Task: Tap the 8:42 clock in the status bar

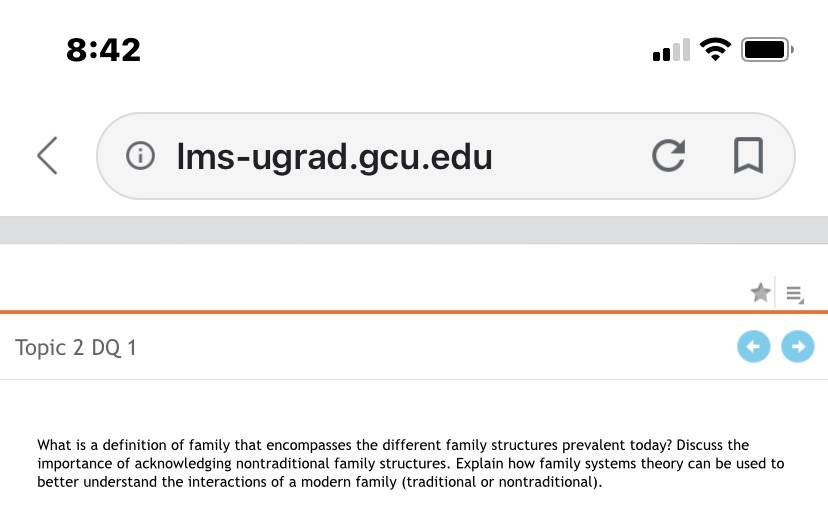Action: click(104, 50)
